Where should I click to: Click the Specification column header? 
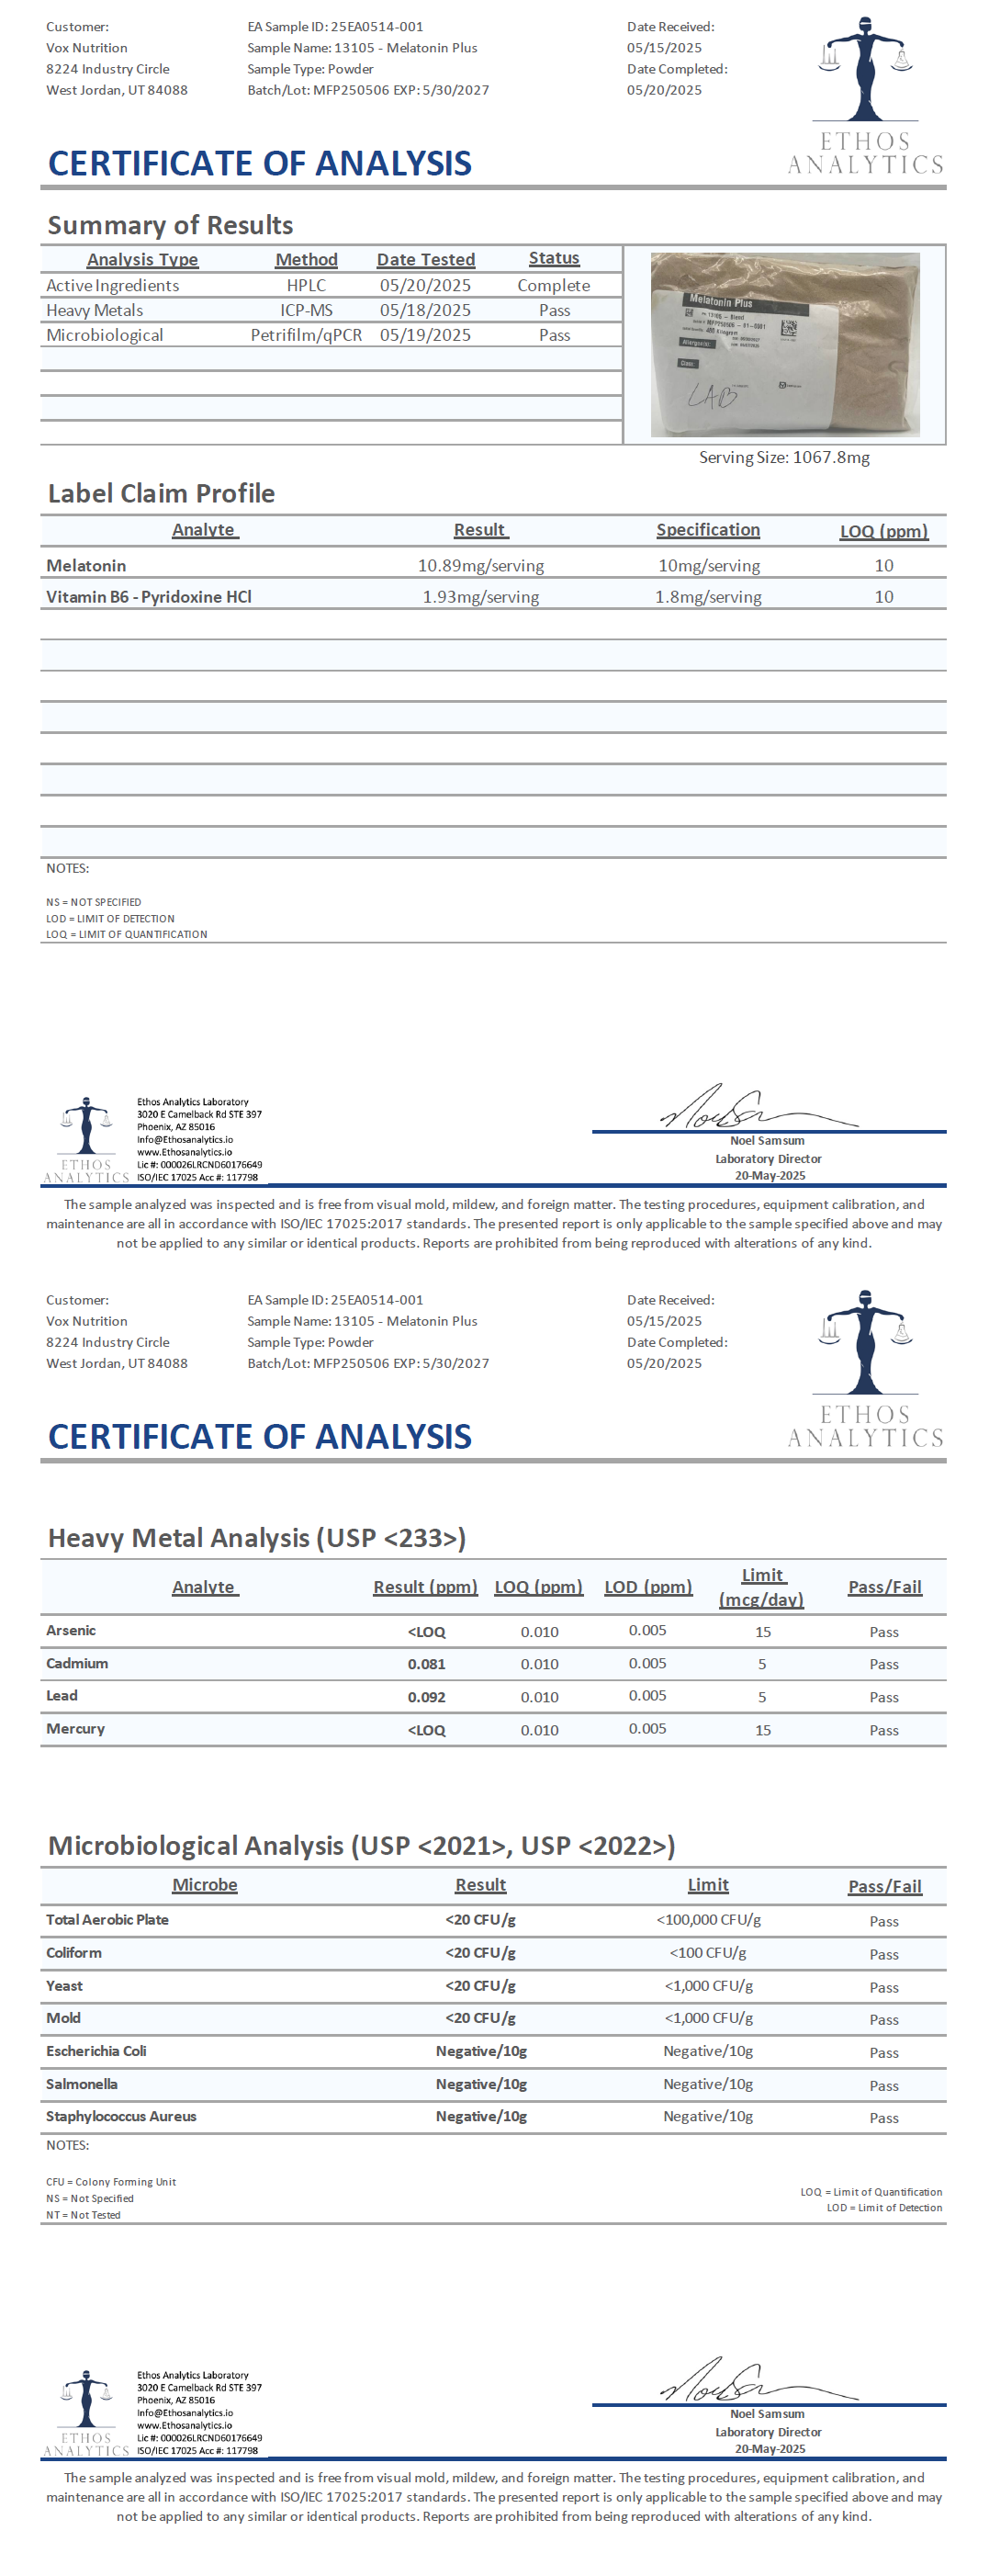(x=708, y=530)
